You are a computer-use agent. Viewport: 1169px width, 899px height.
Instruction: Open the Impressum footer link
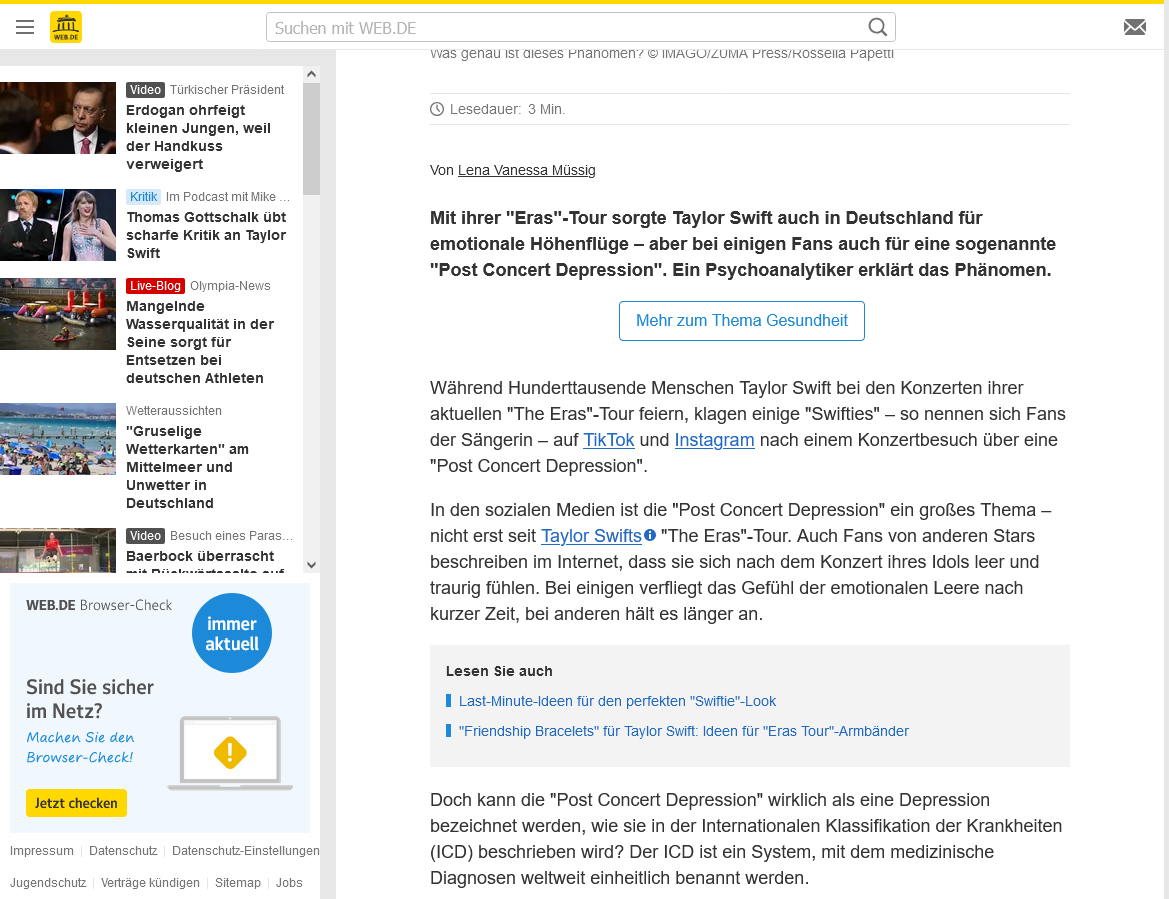[x=42, y=851]
